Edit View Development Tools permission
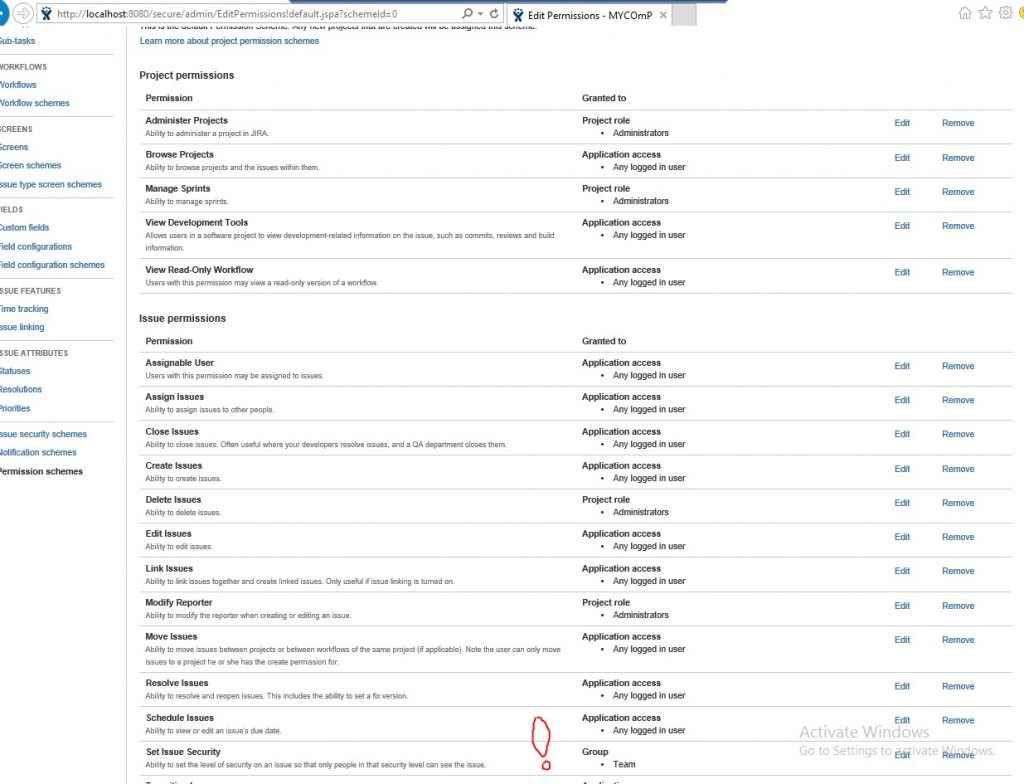Image resolution: width=1024 pixels, height=784 pixels. pyautogui.click(x=902, y=225)
